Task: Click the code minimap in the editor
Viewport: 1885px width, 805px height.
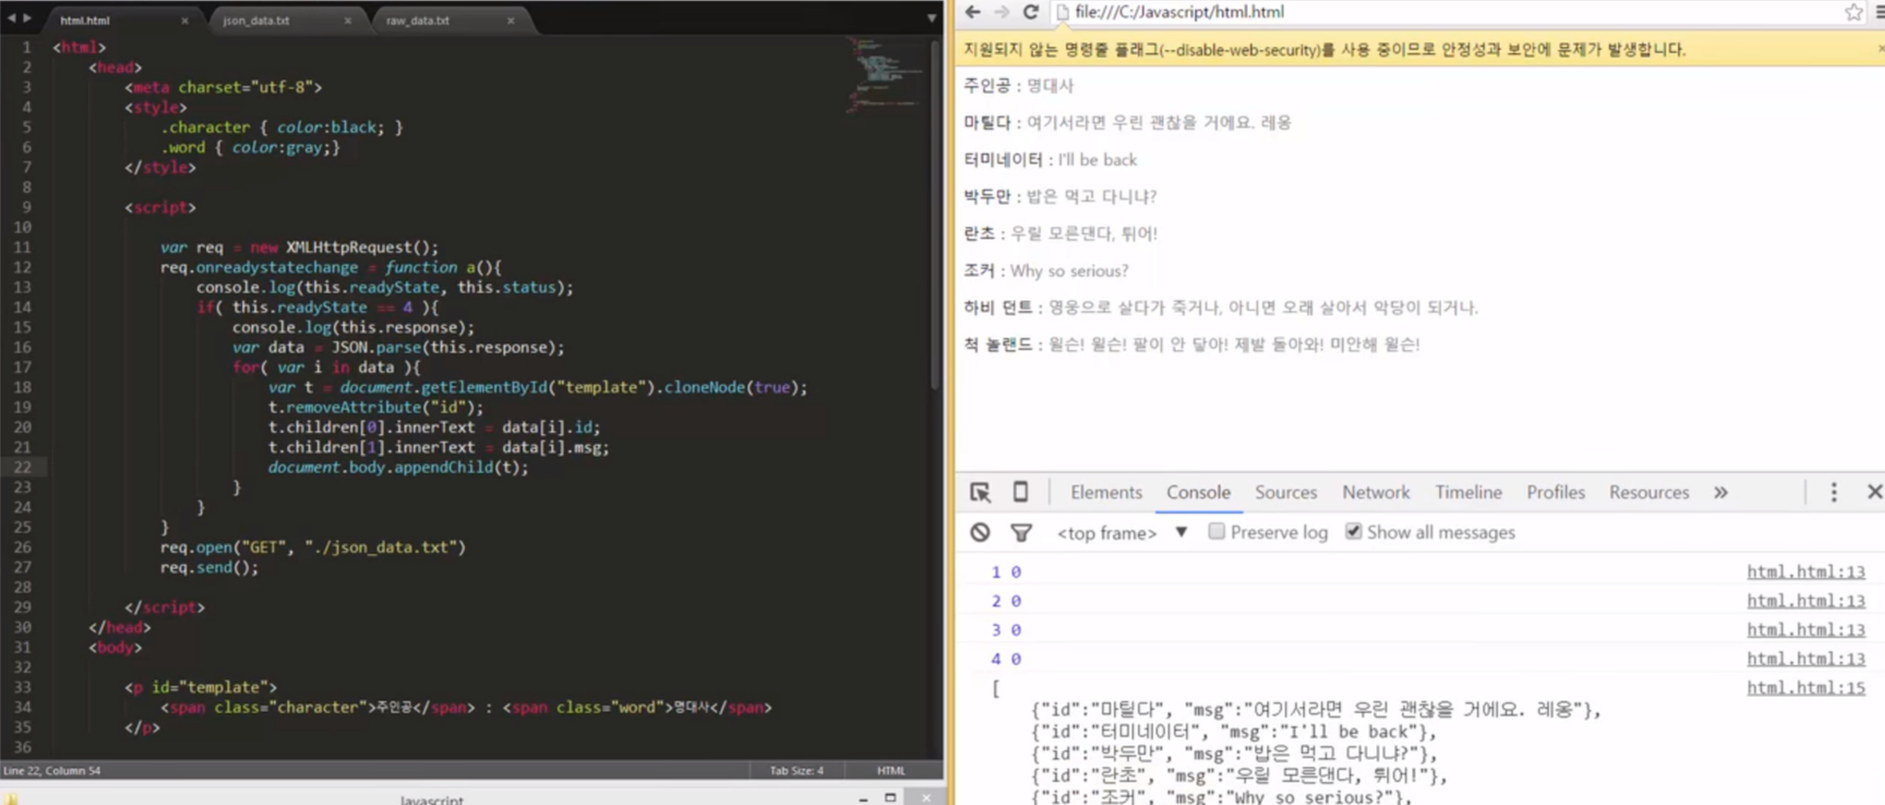Action: [x=887, y=73]
